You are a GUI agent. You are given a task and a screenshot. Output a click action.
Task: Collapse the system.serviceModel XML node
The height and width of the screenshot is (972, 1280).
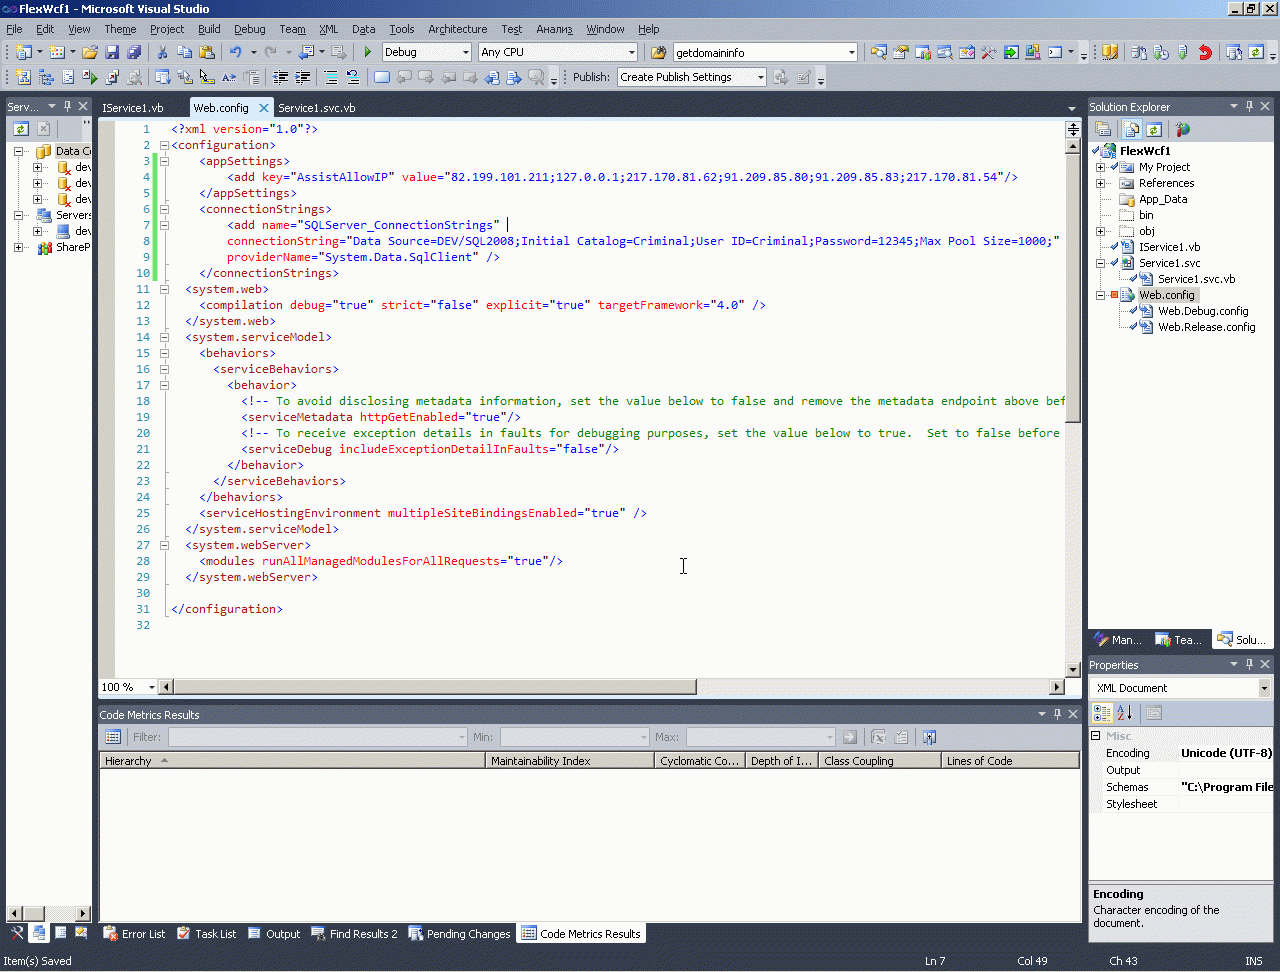click(165, 337)
